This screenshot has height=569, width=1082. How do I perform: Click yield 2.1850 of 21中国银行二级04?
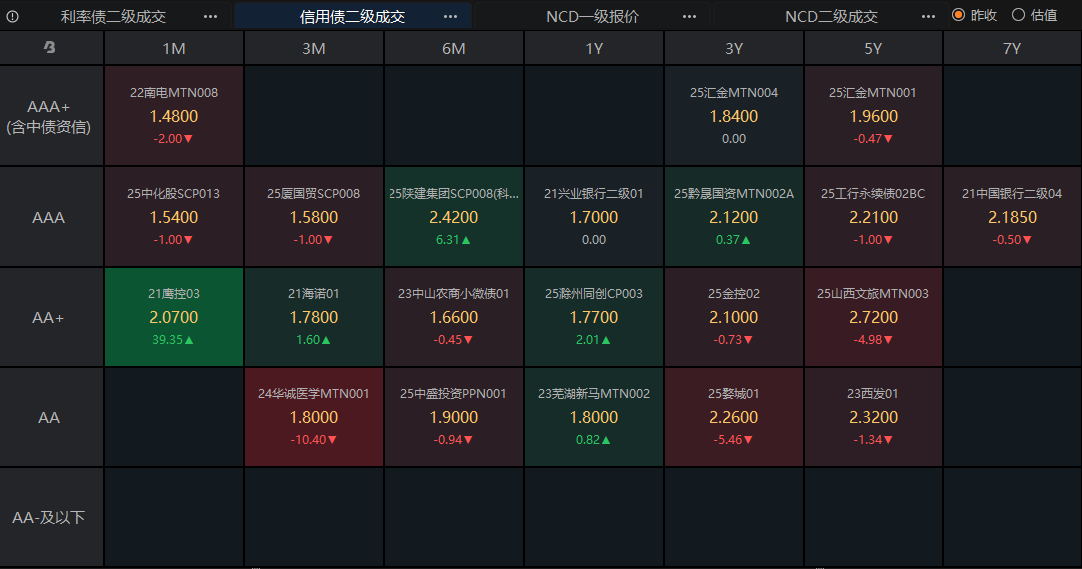[x=1012, y=217]
